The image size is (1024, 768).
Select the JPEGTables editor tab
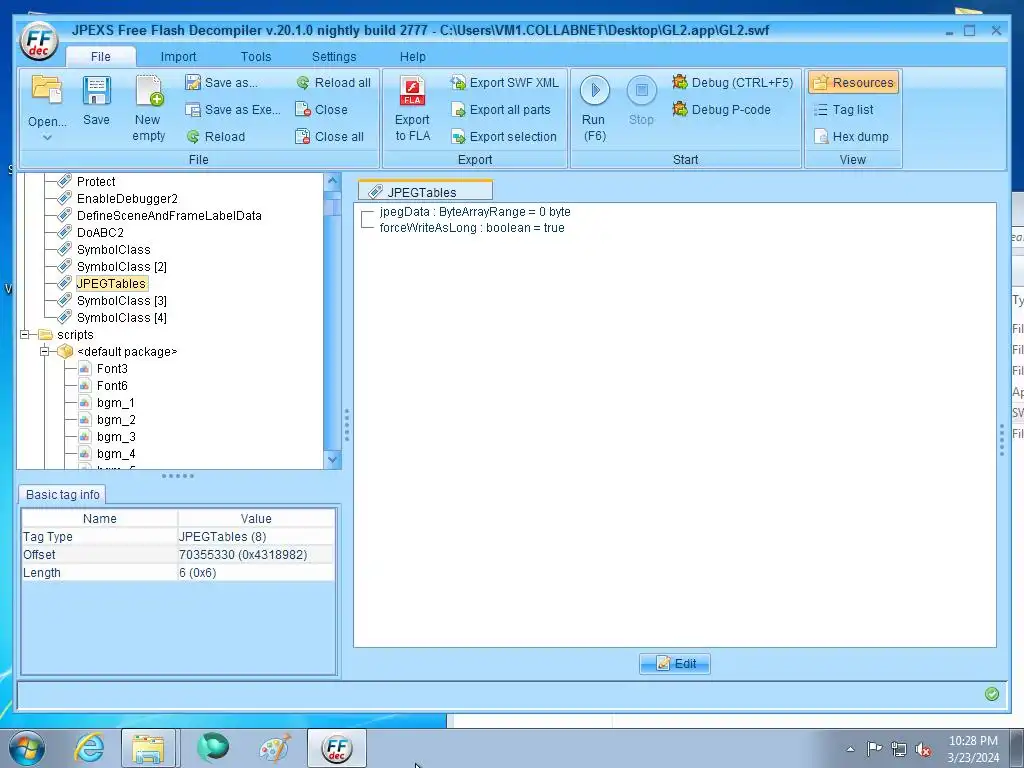[x=425, y=191]
